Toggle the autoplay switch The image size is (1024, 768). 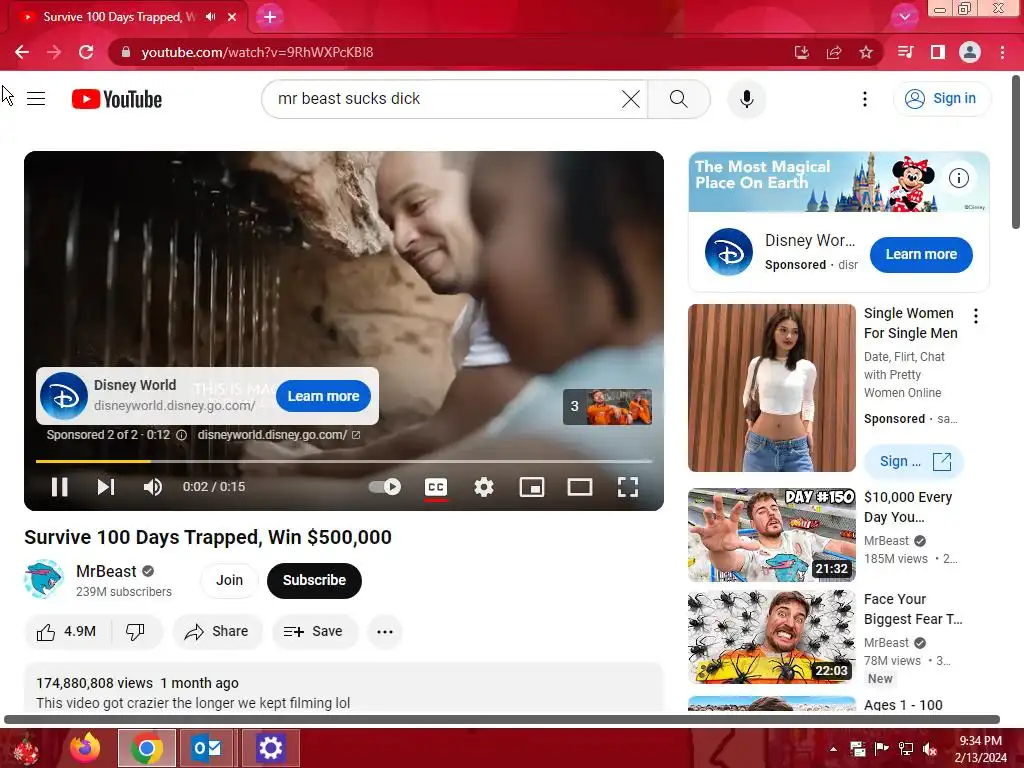click(x=385, y=487)
